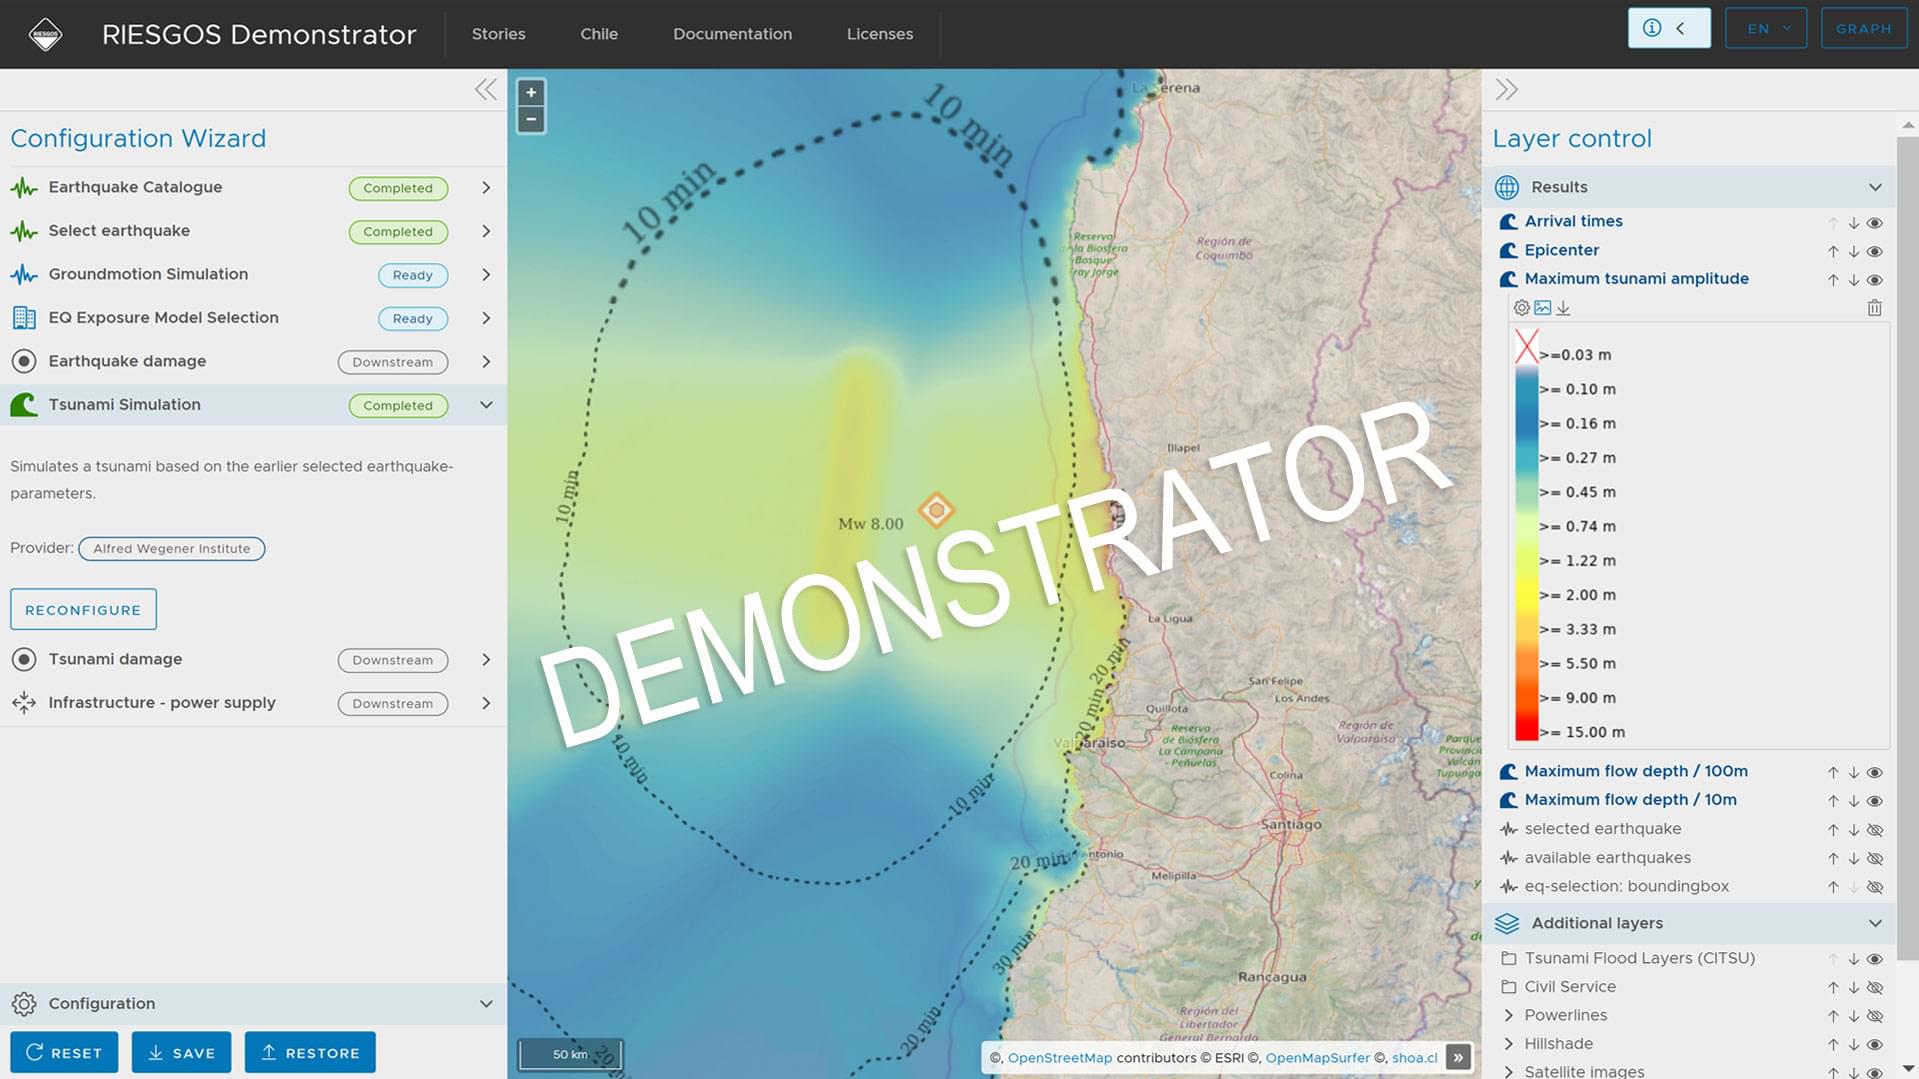Expand the Select earthquake step
The height and width of the screenshot is (1079, 1919).
(486, 231)
